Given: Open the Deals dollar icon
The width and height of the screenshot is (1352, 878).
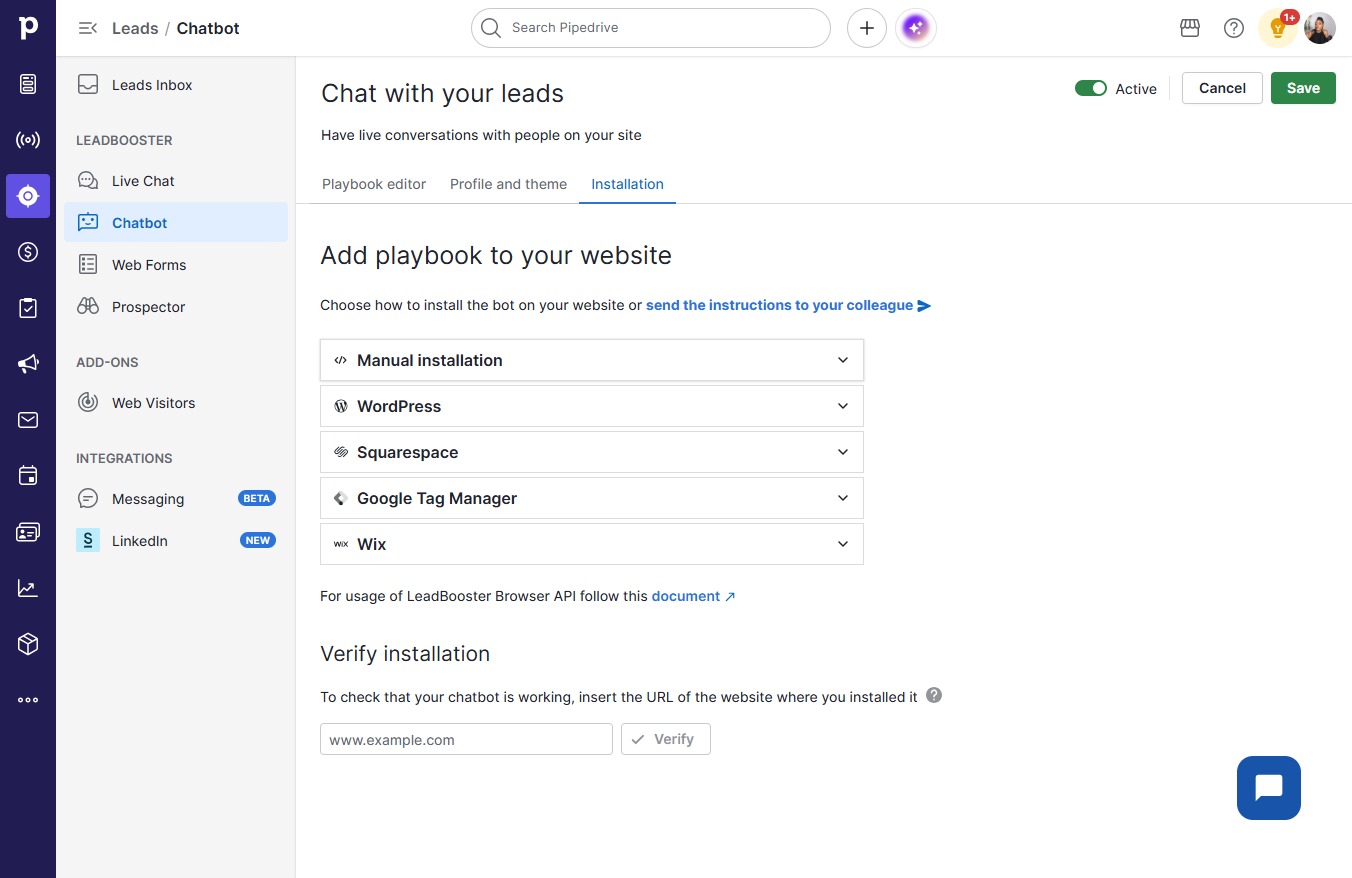Looking at the screenshot, I should [x=28, y=252].
